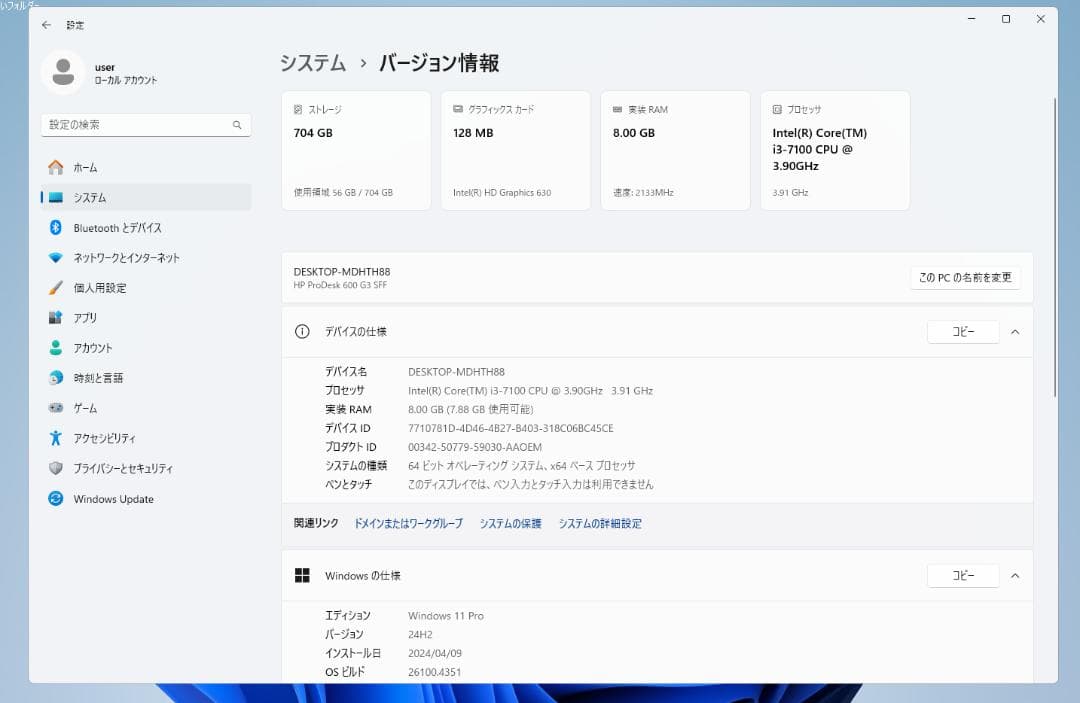Open 個人用設定 settings

[x=110, y=287]
